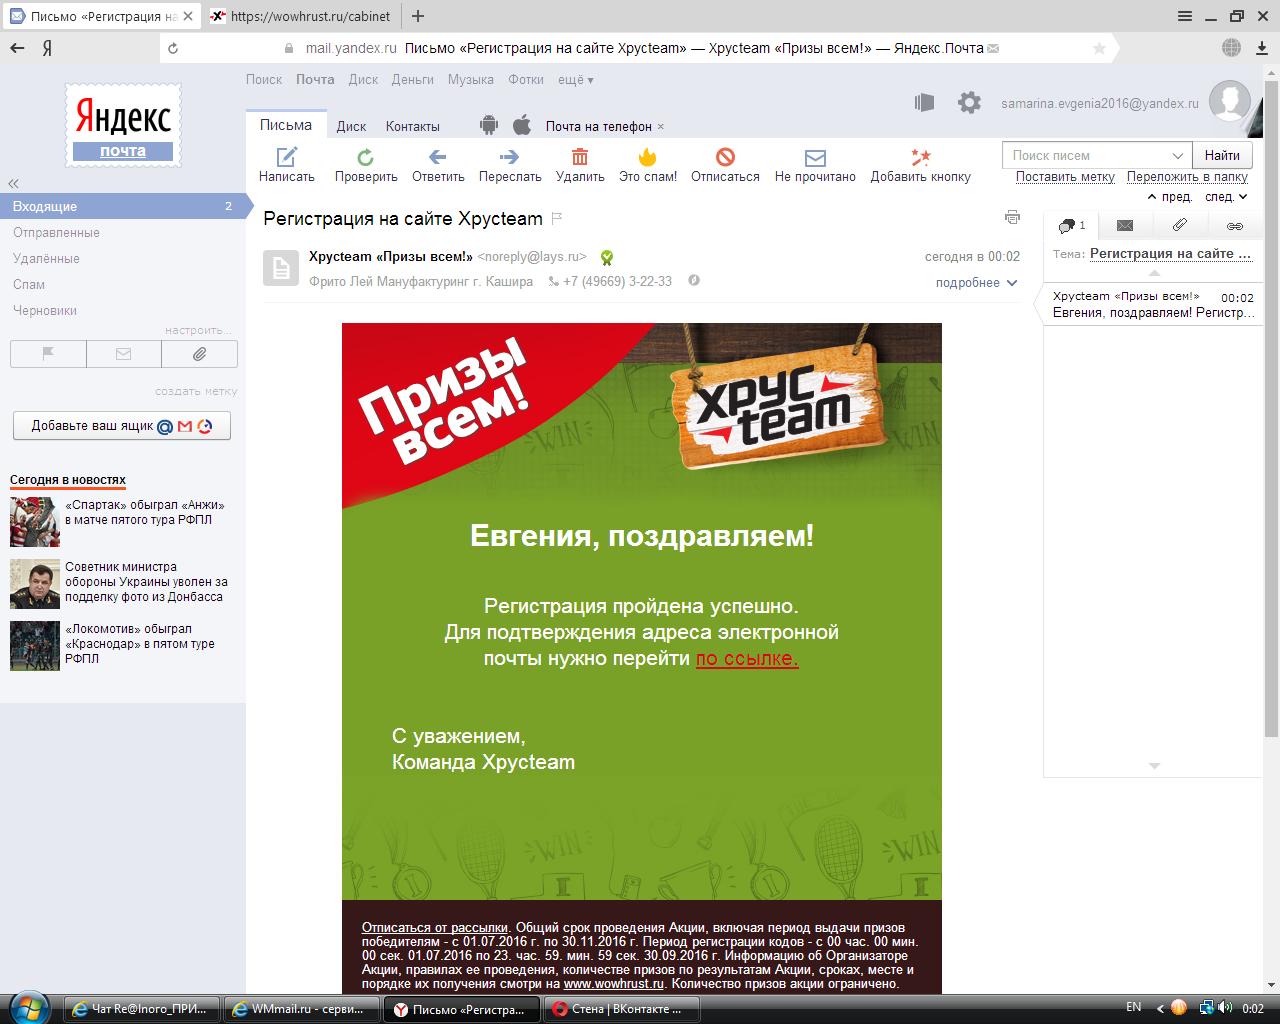Show sender letters envelope icon in right panel

tap(1125, 225)
